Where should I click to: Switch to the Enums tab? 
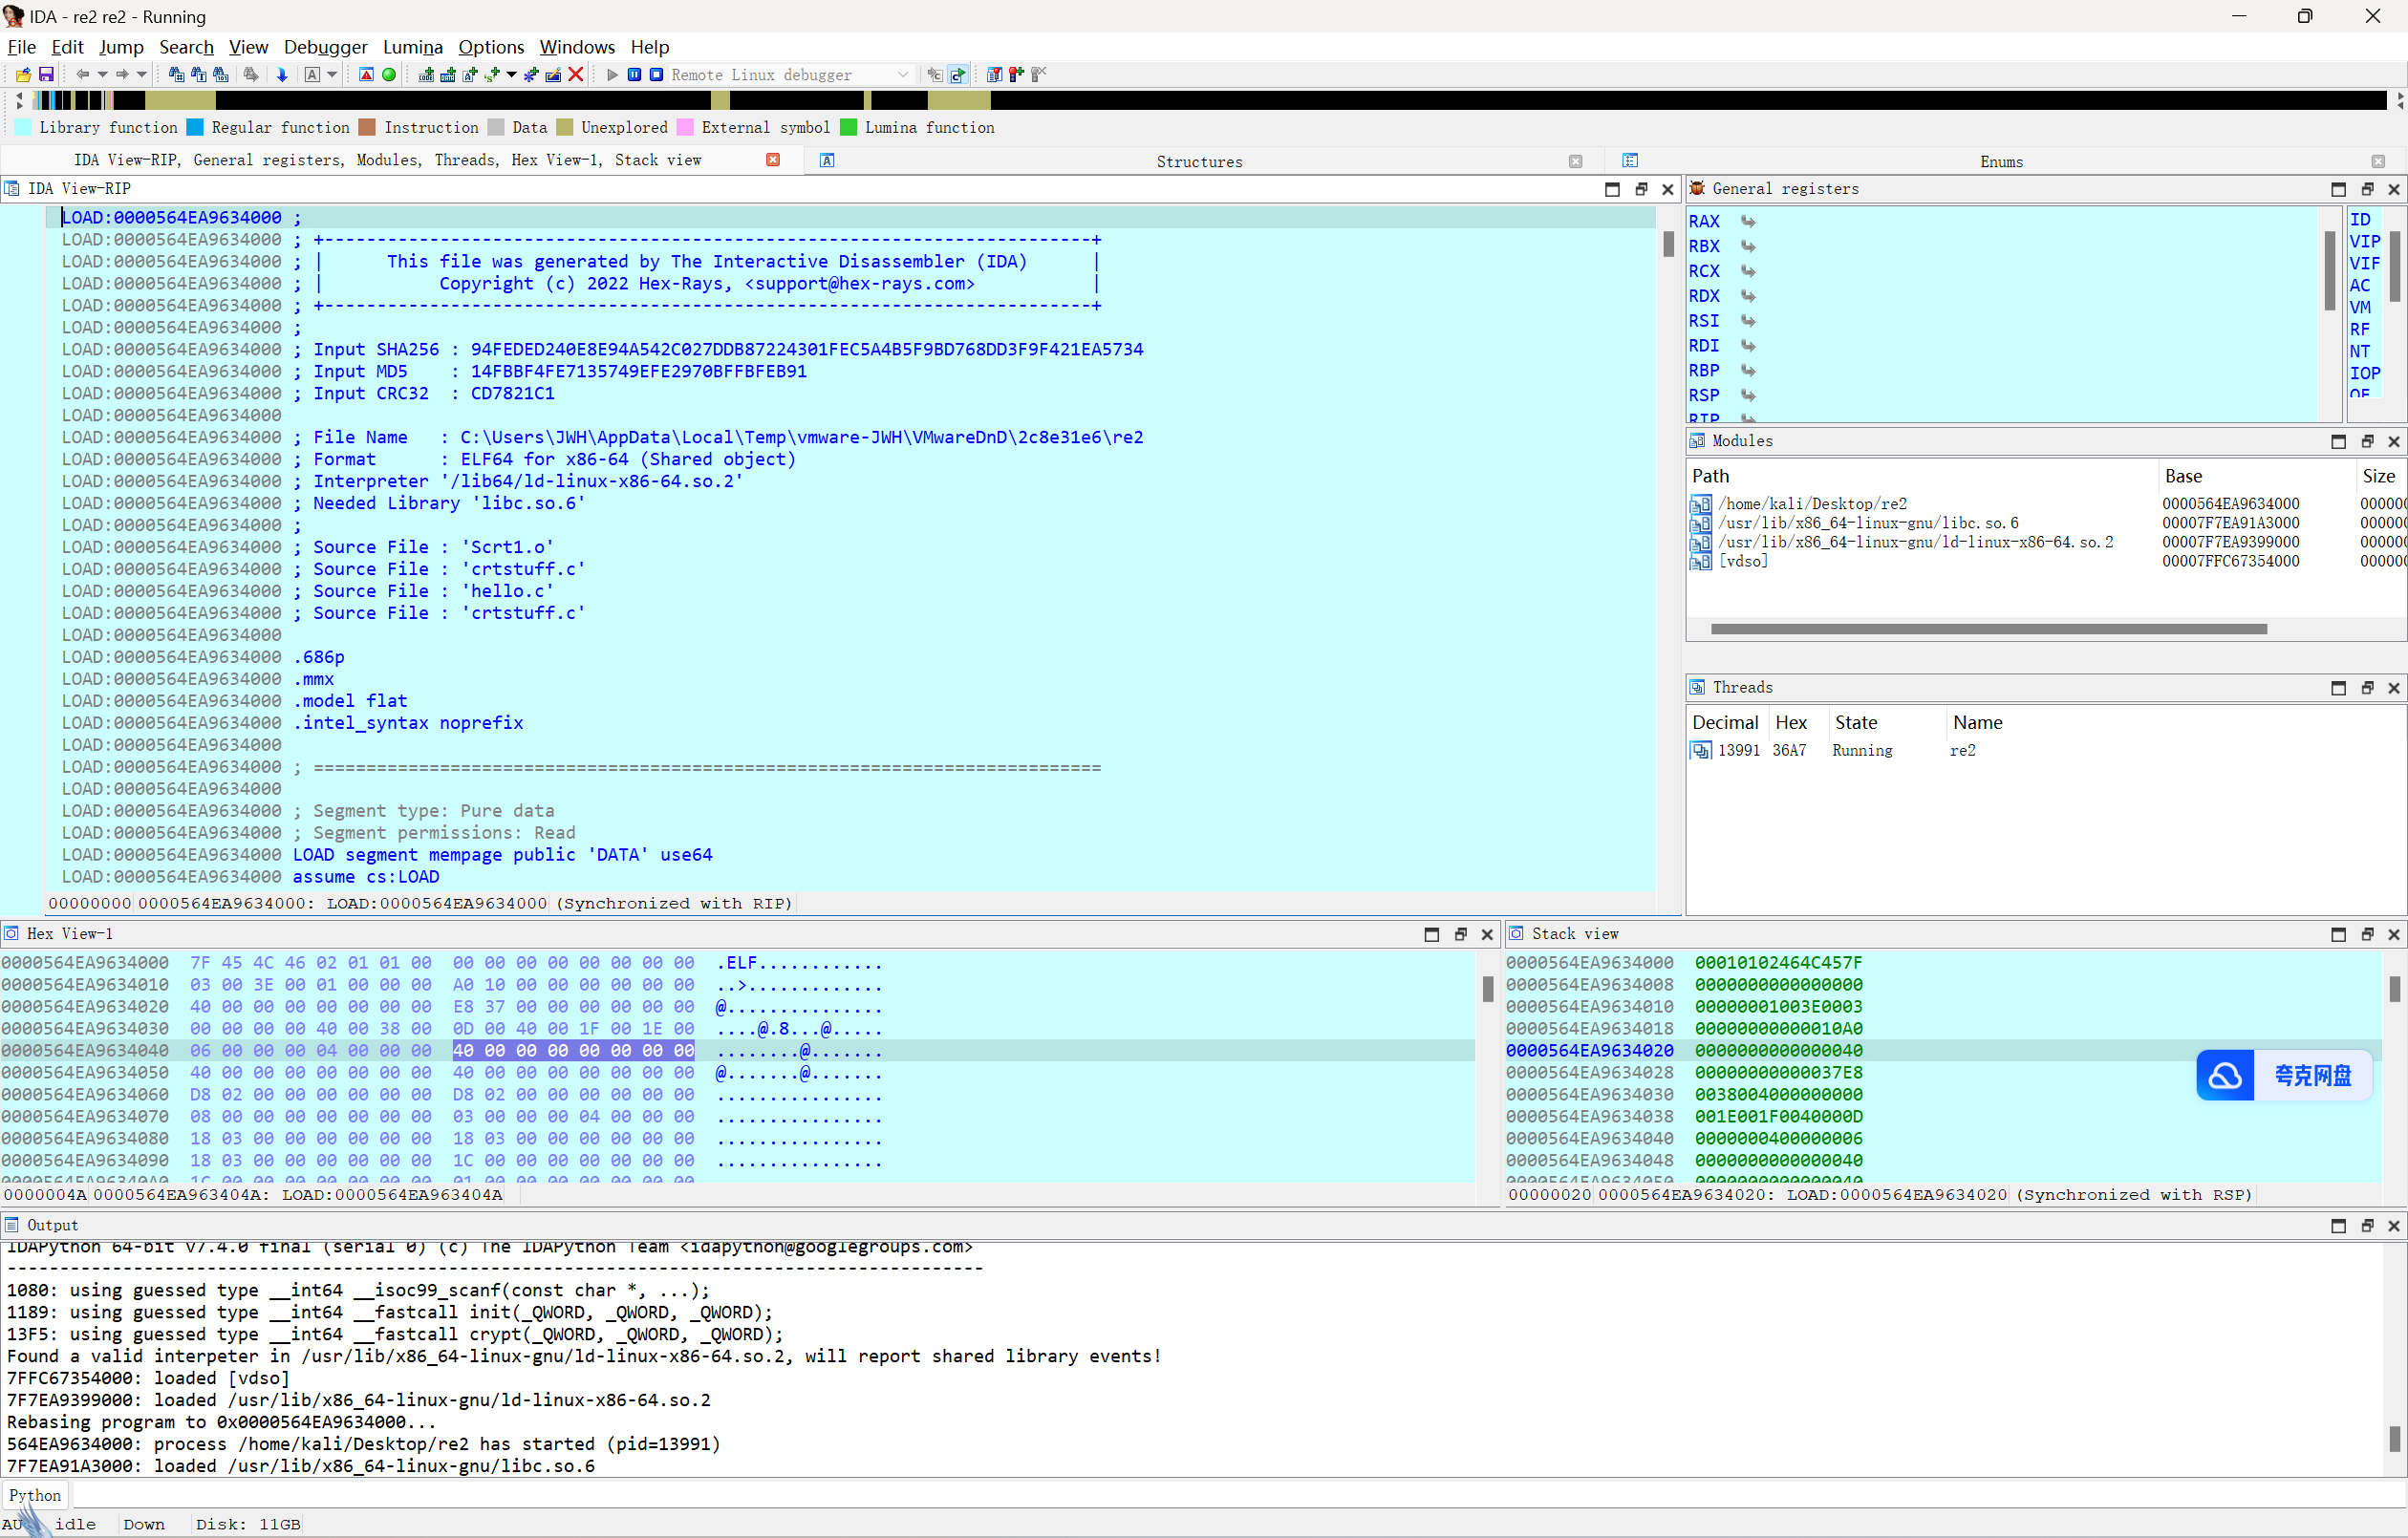[2001, 161]
